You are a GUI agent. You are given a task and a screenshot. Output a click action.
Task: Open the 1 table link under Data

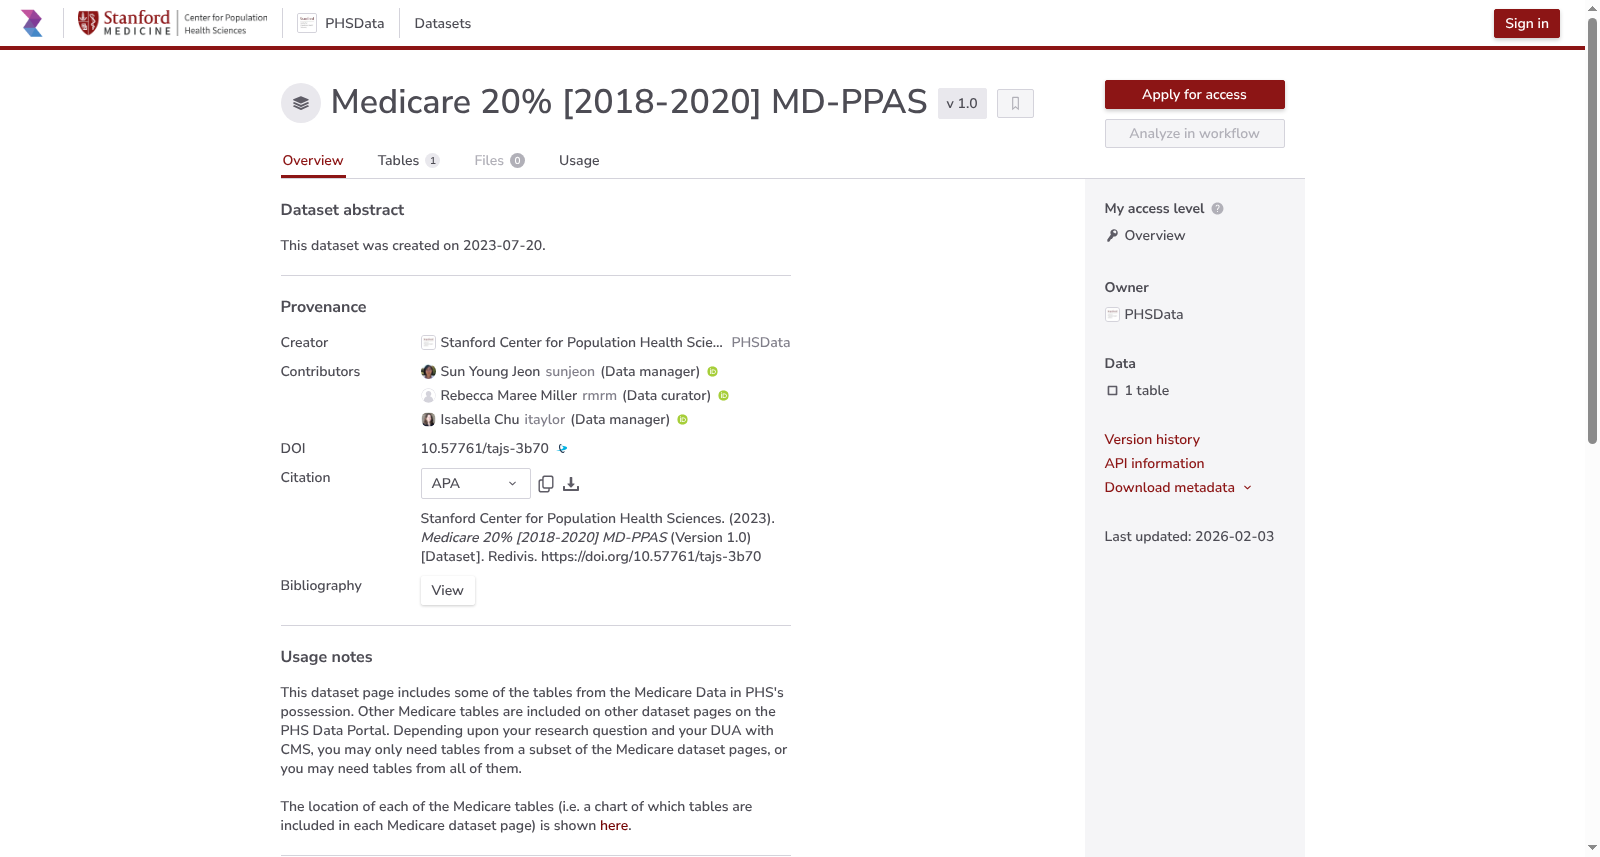coord(1146,391)
